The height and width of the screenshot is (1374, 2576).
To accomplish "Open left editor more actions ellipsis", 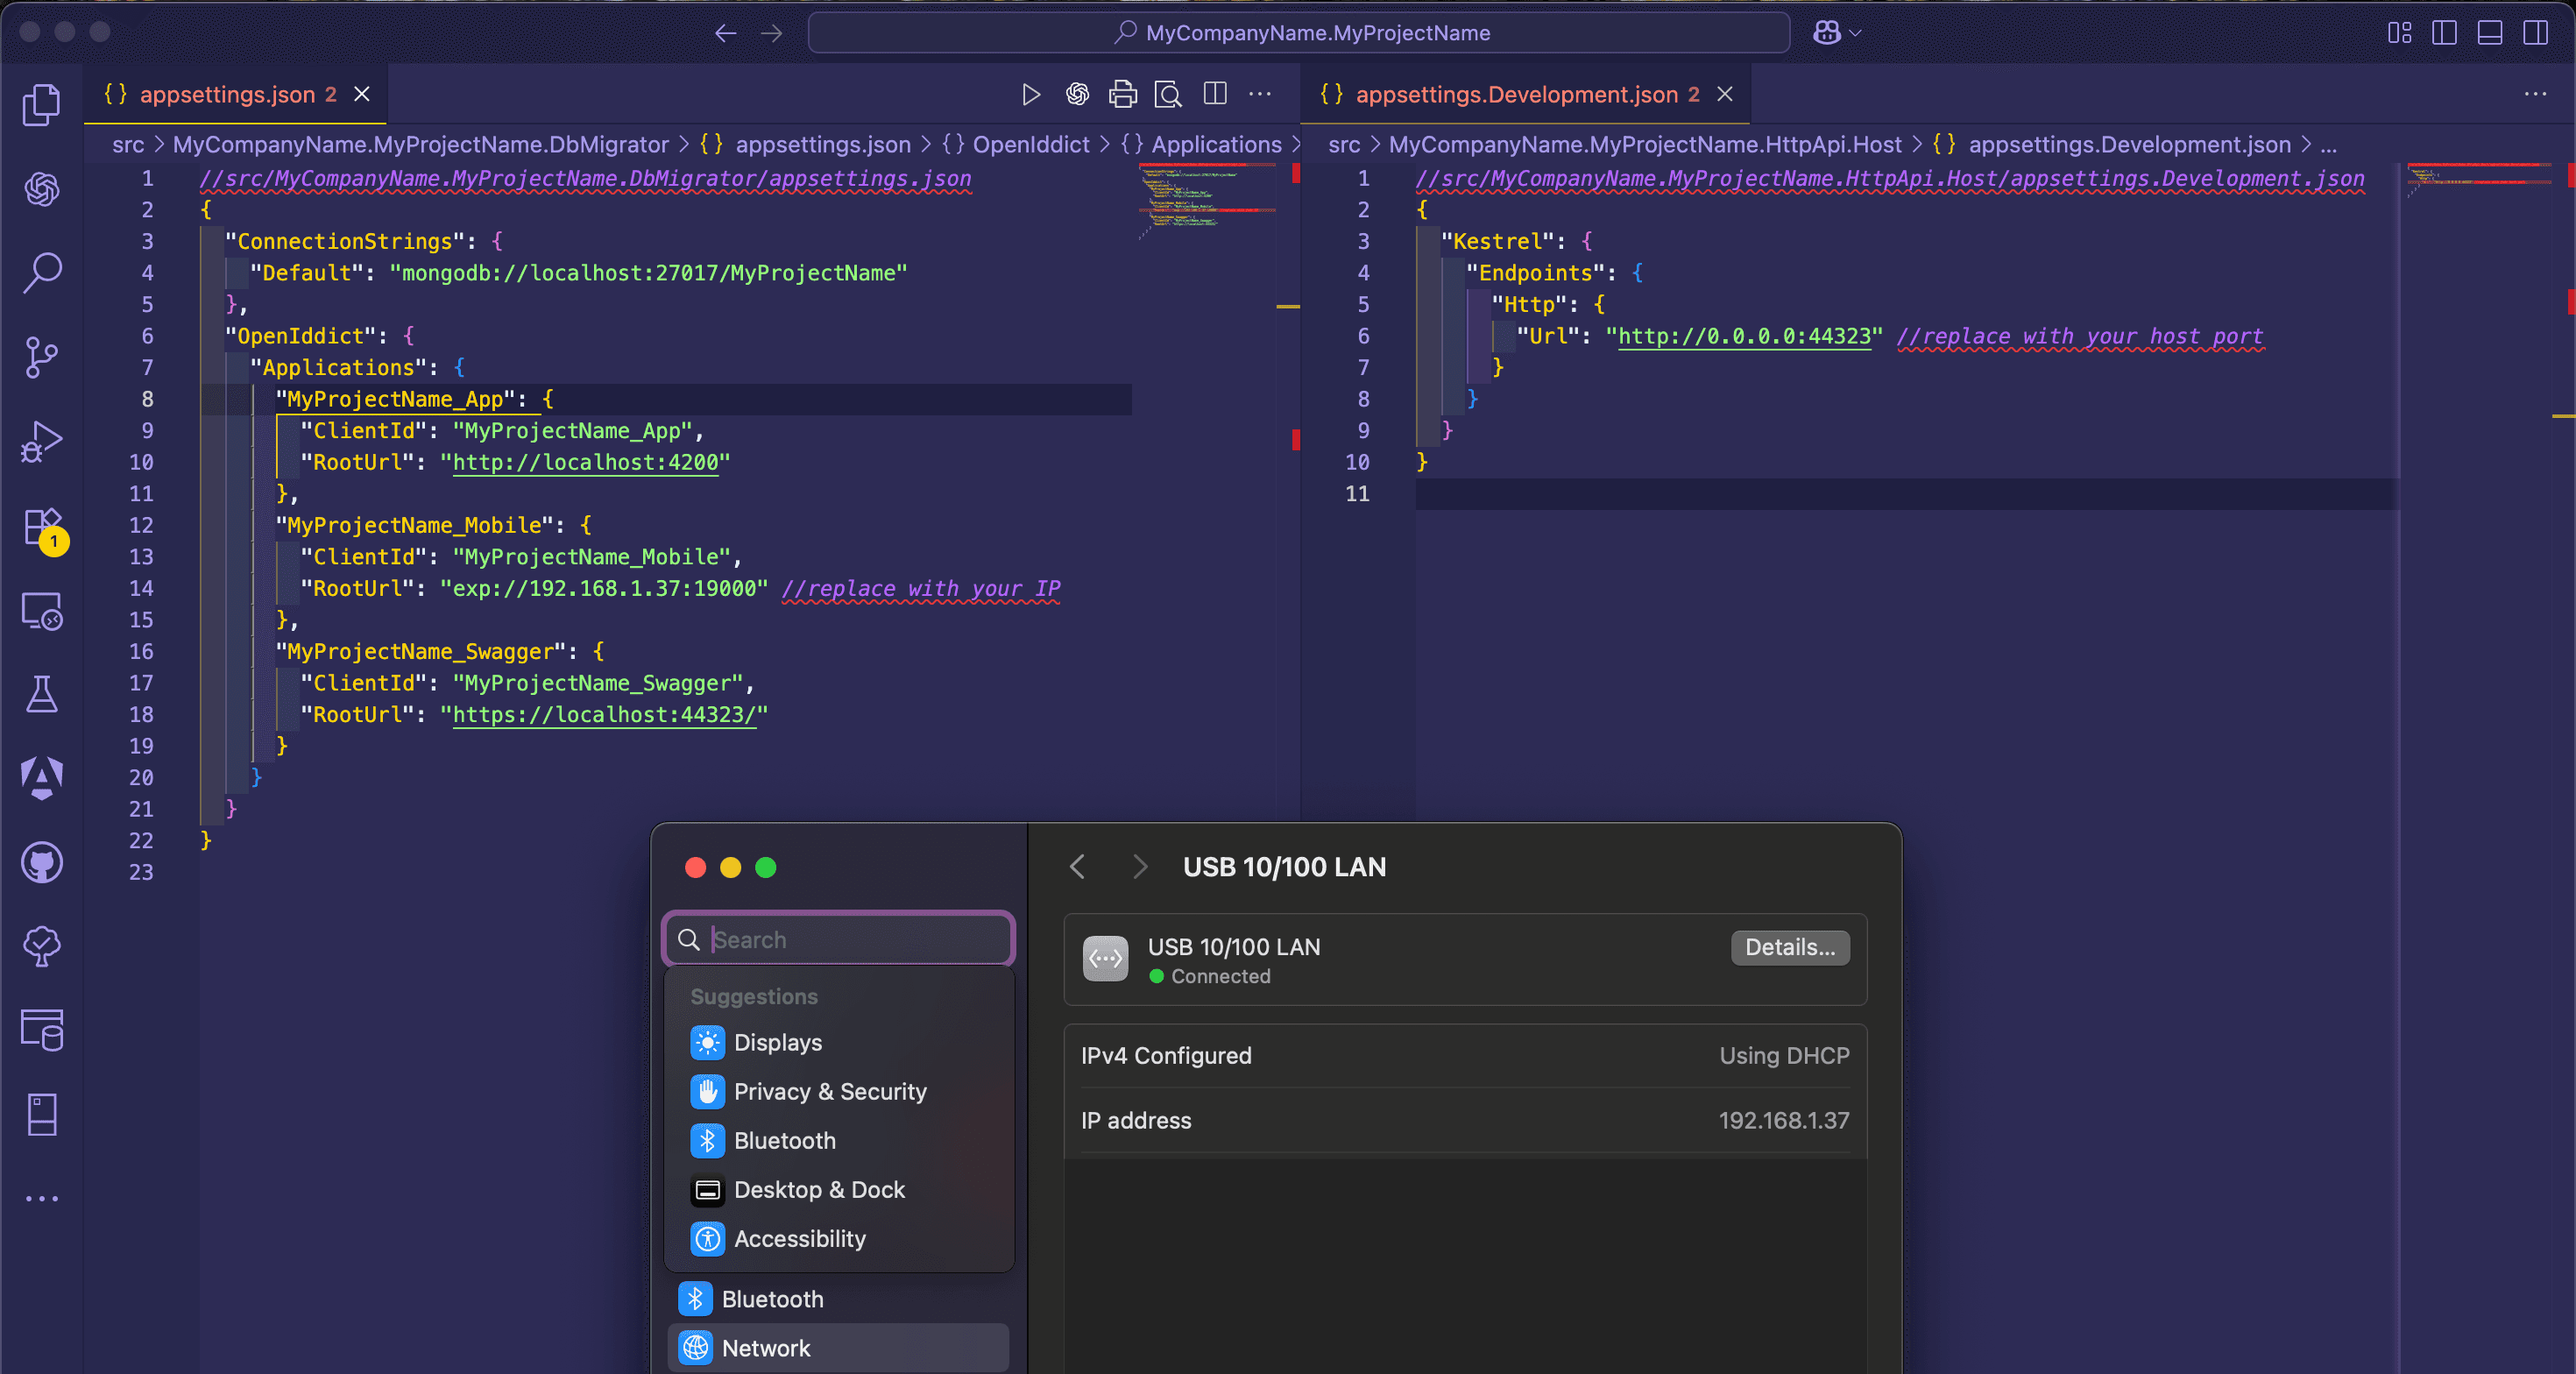I will pyautogui.click(x=1260, y=94).
